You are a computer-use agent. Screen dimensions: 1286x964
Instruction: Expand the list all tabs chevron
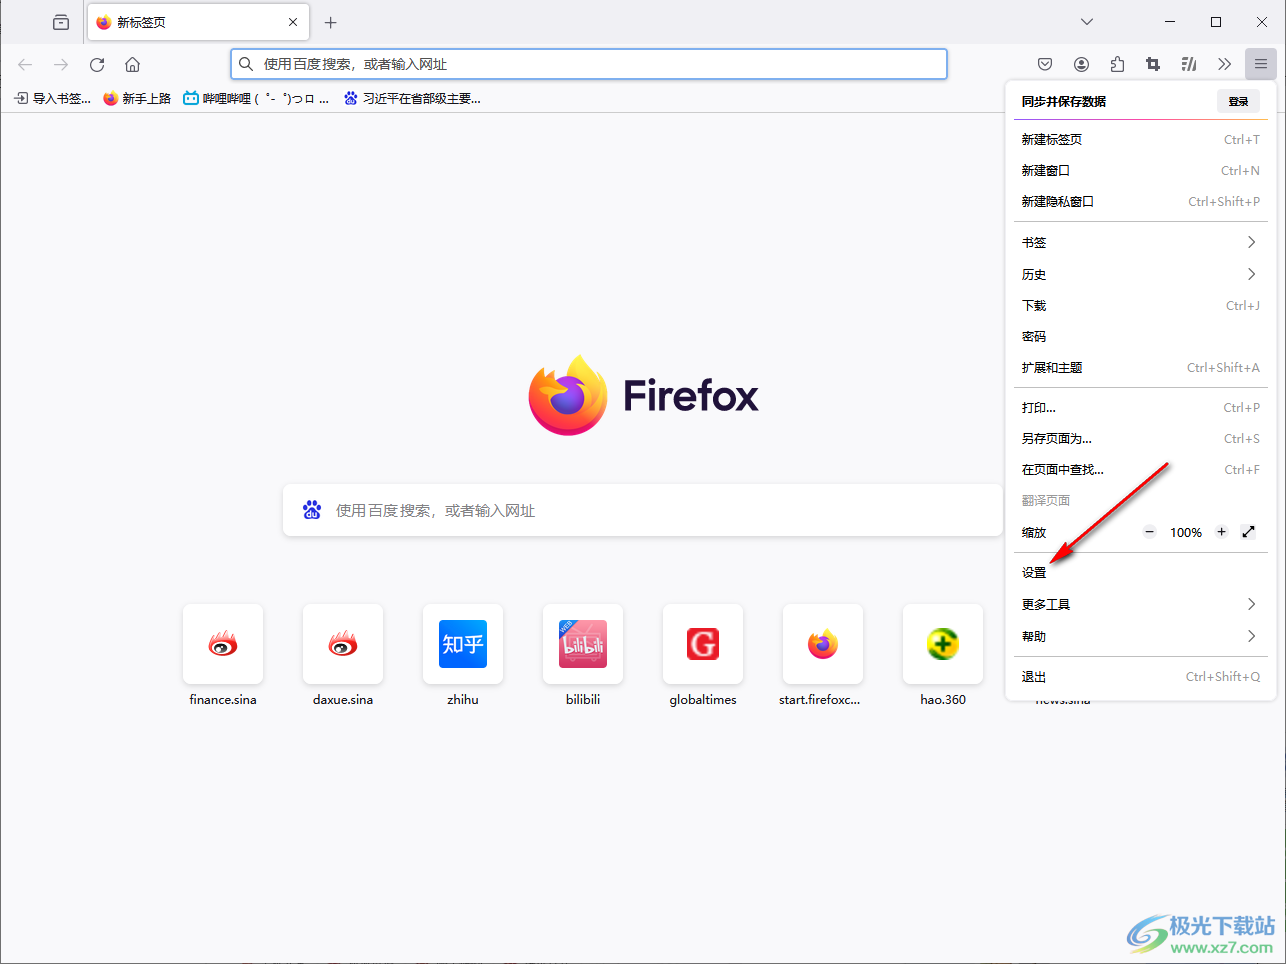click(x=1087, y=22)
